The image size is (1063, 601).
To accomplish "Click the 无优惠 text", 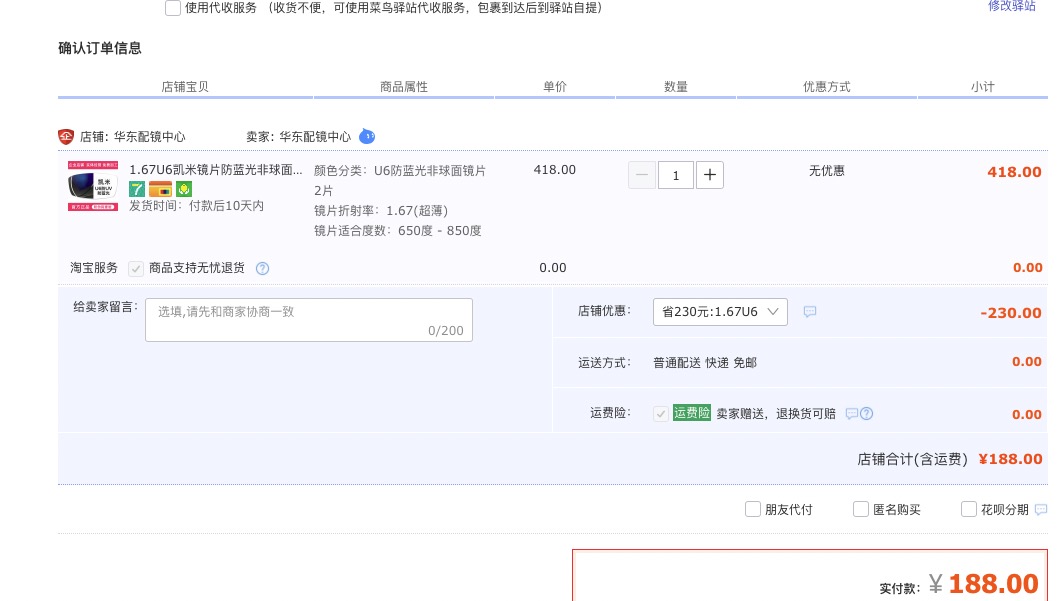I will [x=826, y=171].
